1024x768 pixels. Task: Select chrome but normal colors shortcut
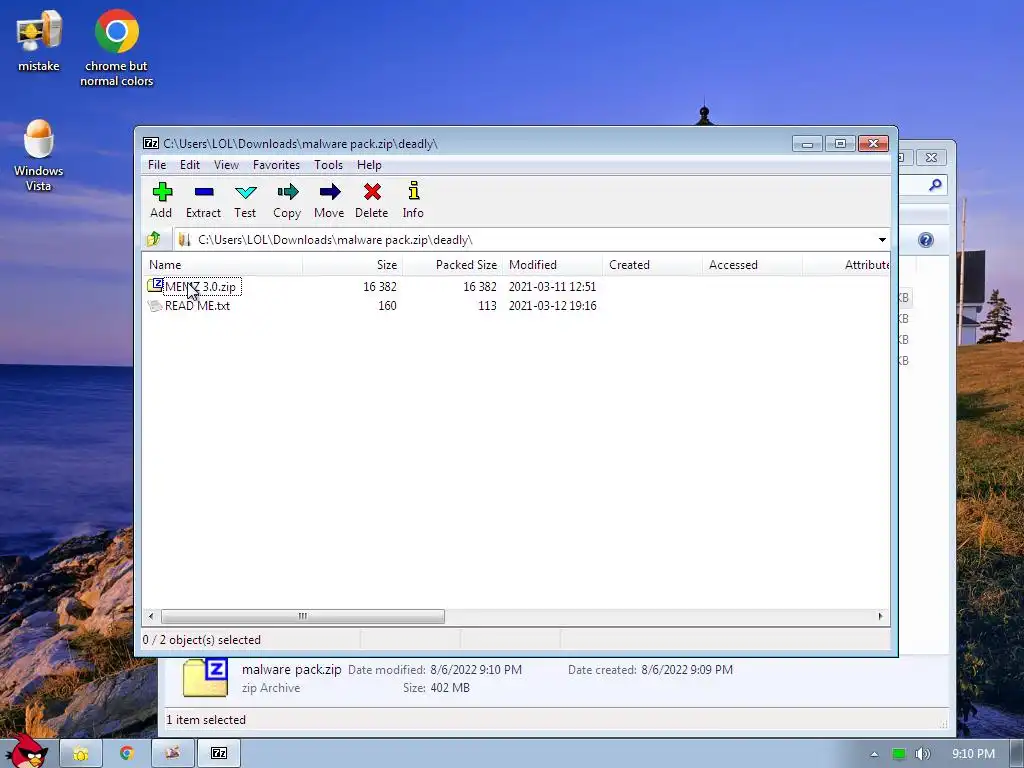(116, 47)
